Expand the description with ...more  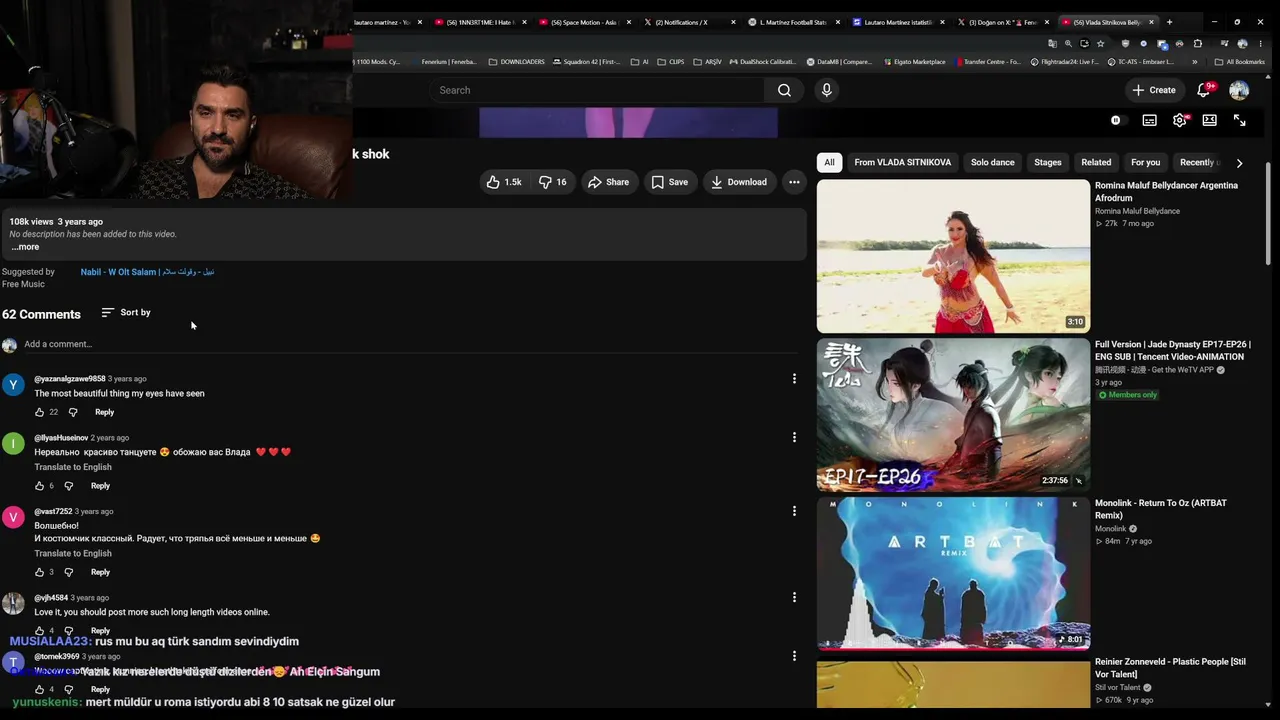[x=25, y=247]
